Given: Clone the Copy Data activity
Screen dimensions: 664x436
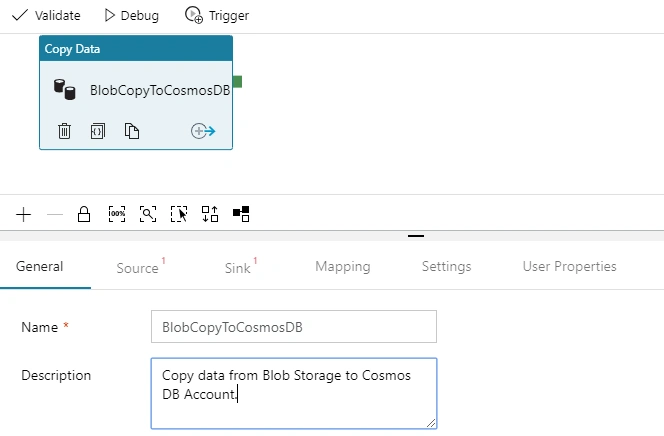Looking at the screenshot, I should pos(132,131).
